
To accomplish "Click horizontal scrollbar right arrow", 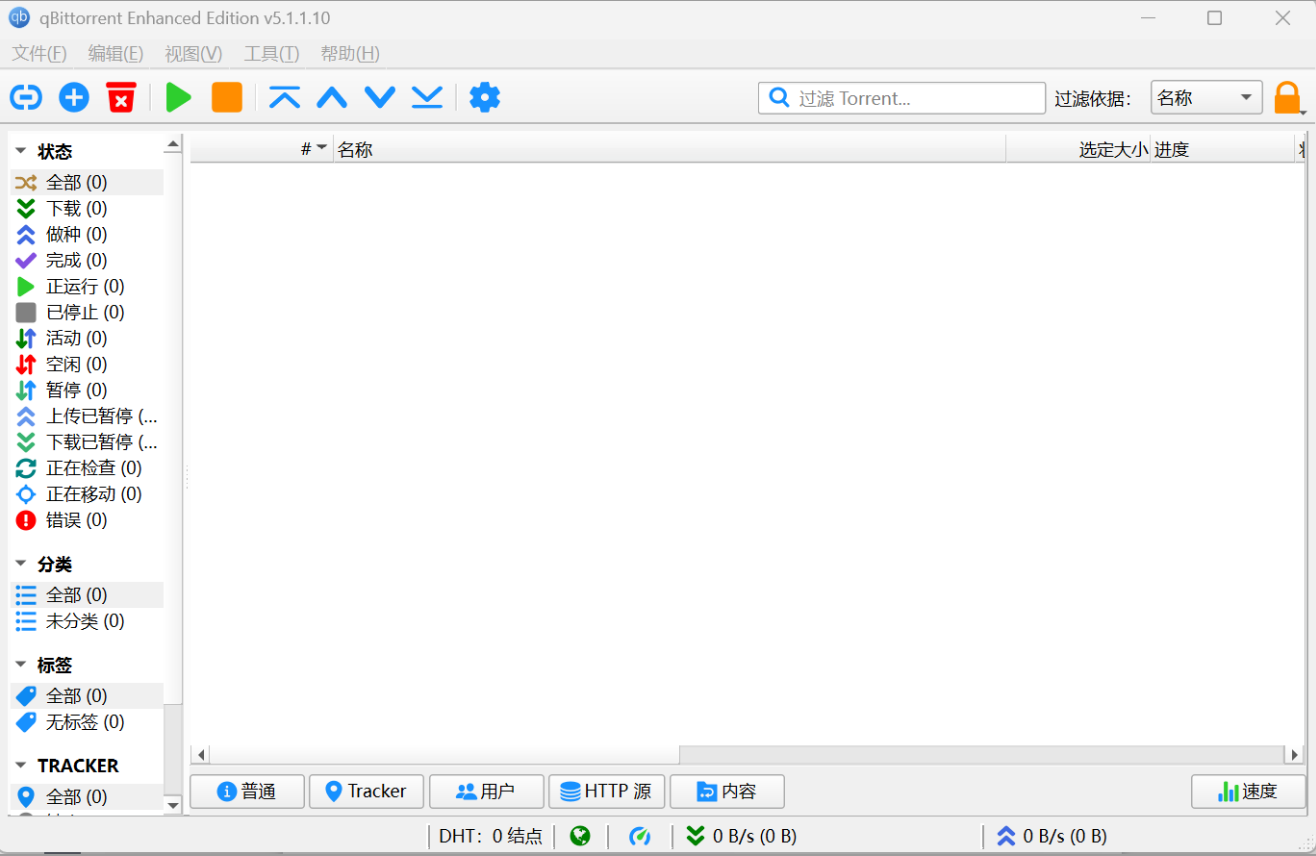I will click(1296, 755).
